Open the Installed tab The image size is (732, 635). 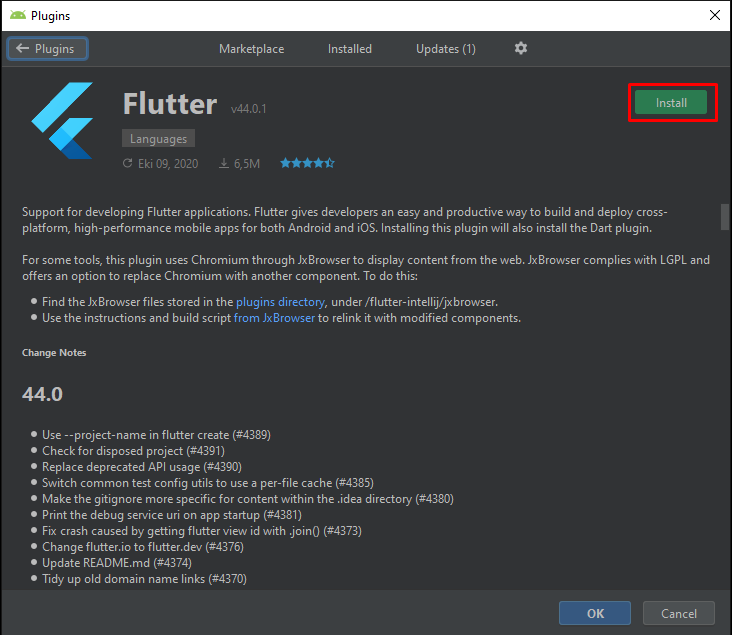[350, 49]
